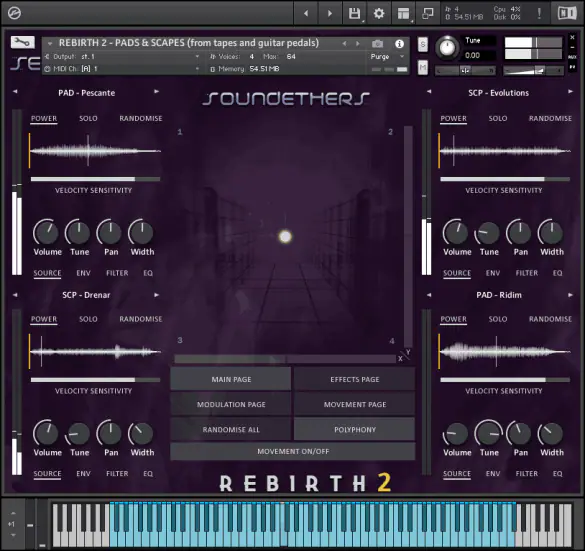The image size is (585, 551).
Task: Adjust PAD - Ridim velocity sensitivity slider
Action: pos(505,380)
